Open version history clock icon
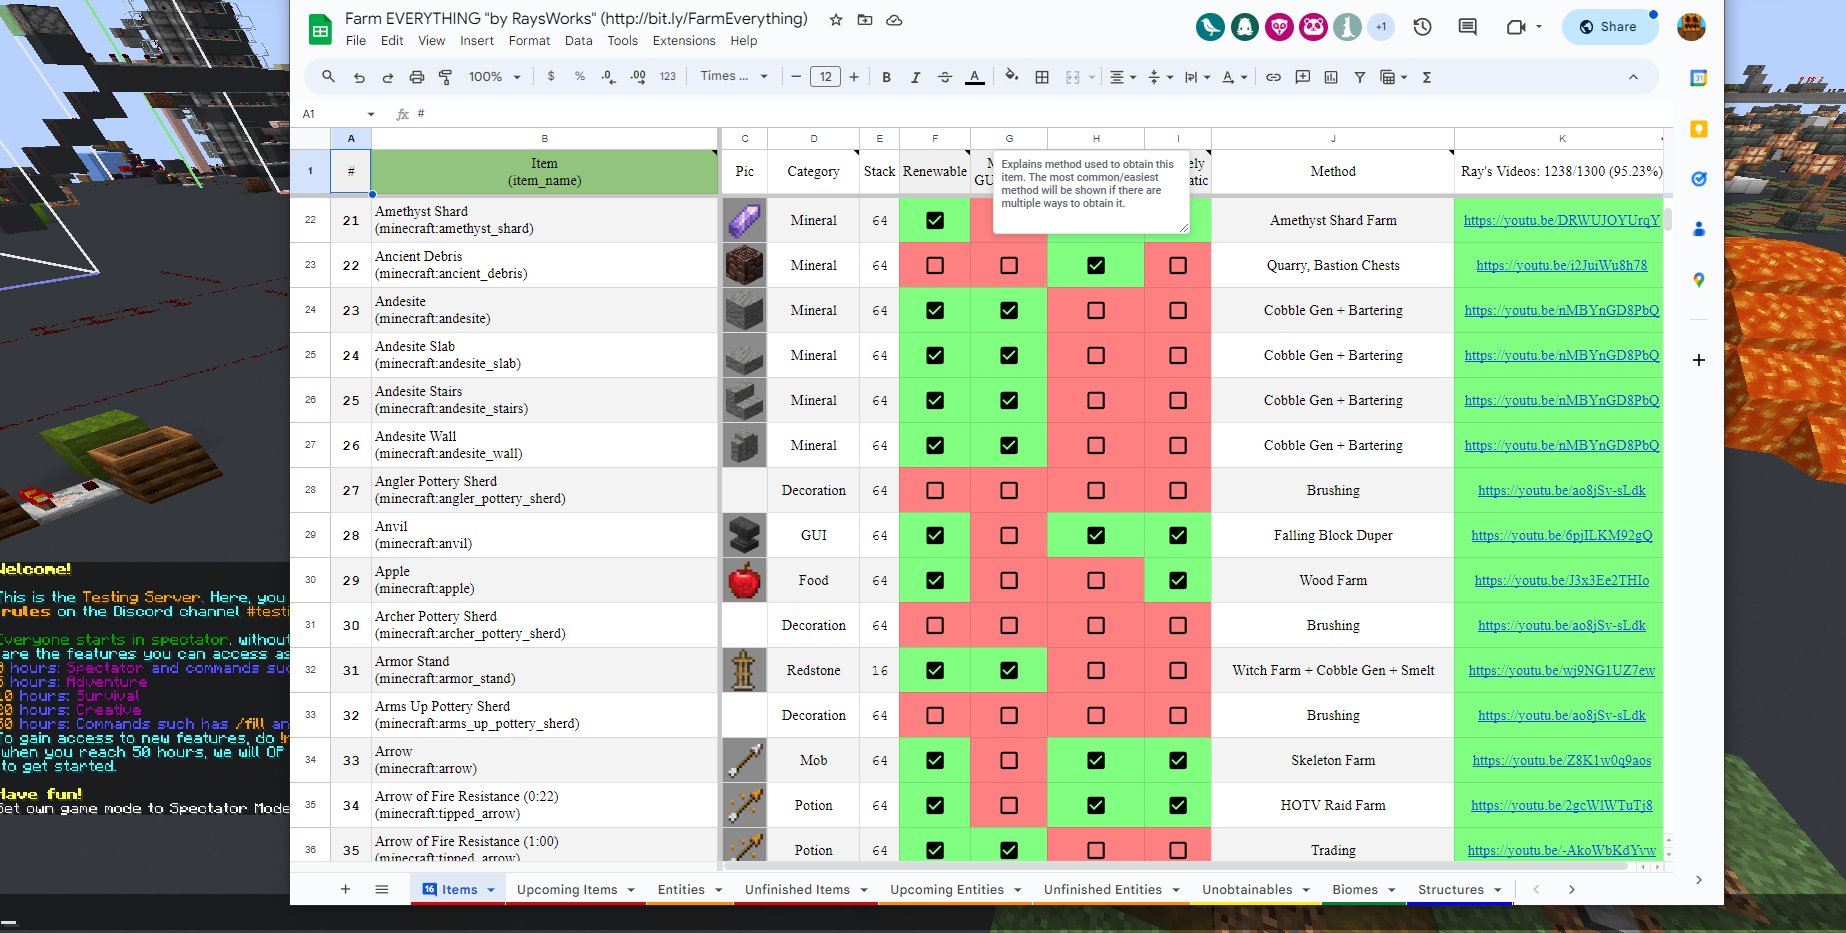This screenshot has width=1846, height=933. pyautogui.click(x=1422, y=27)
